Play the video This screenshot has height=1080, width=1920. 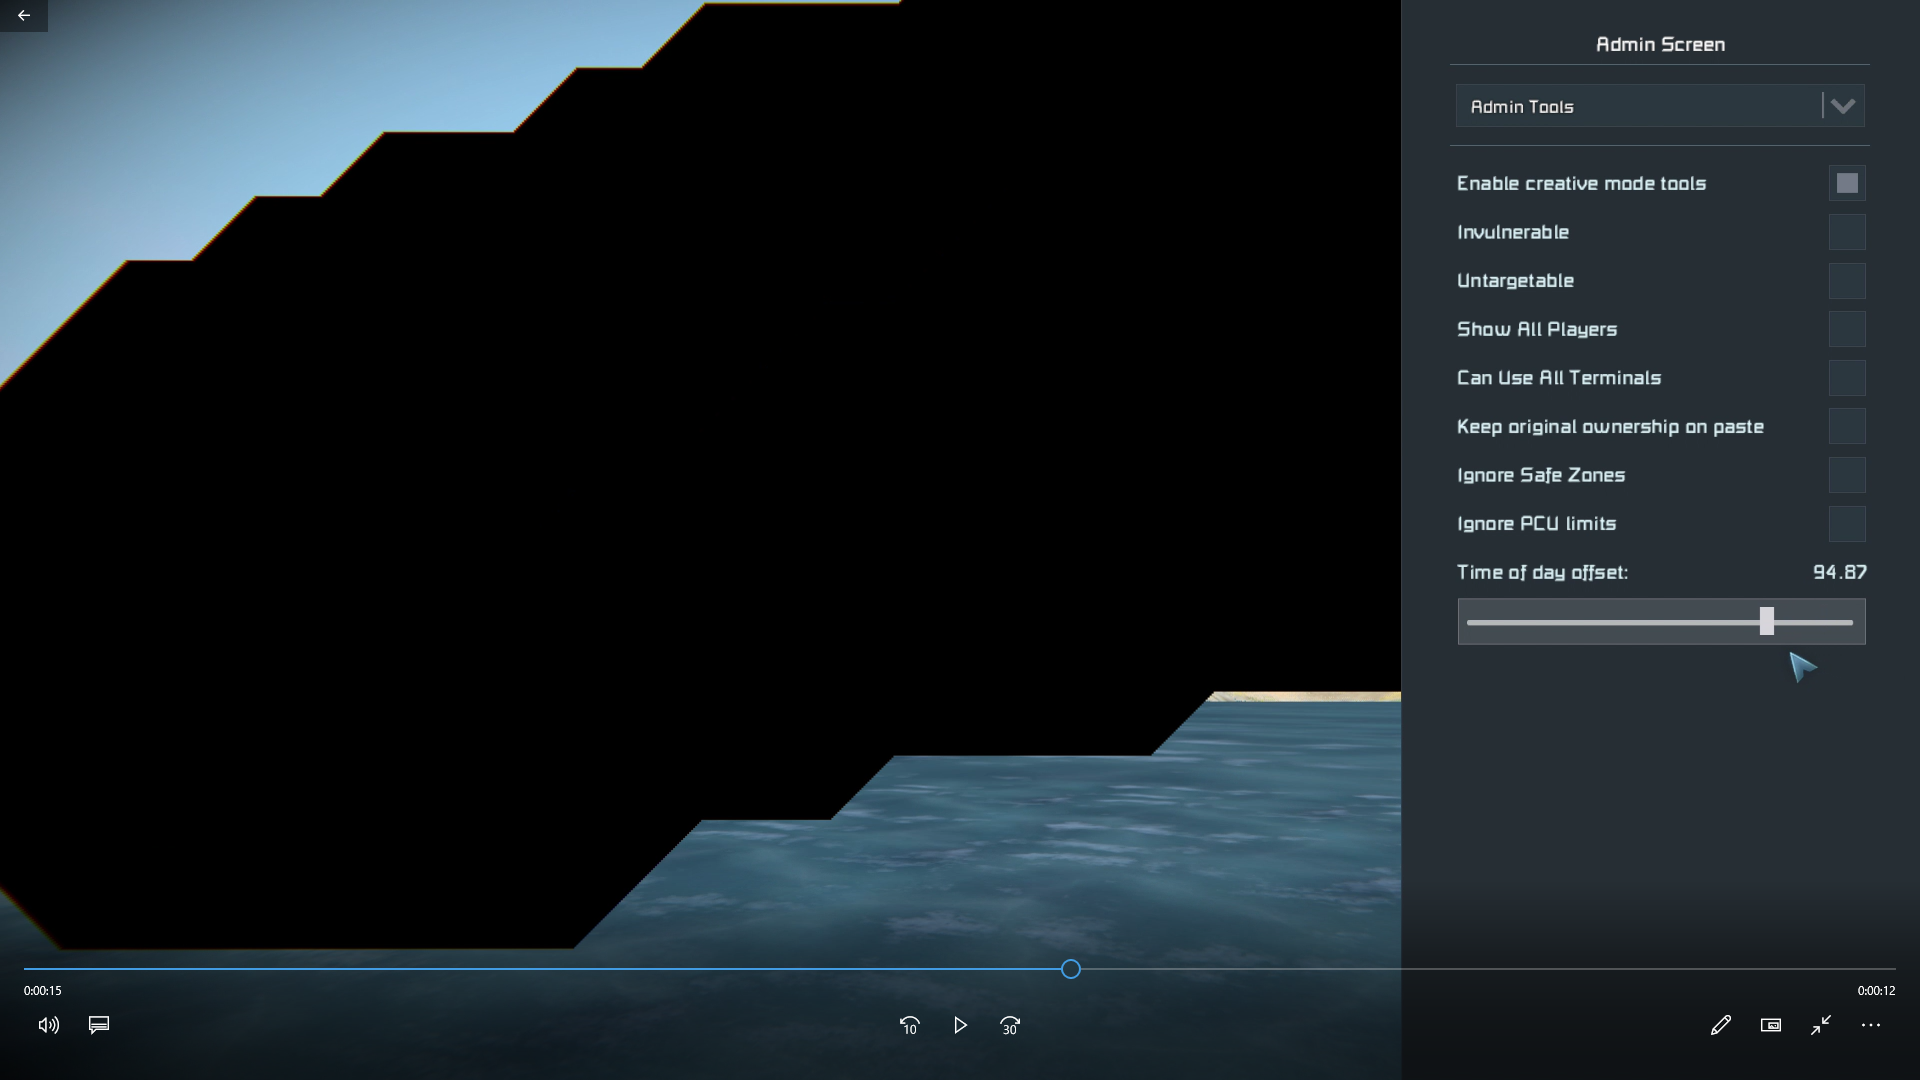[960, 1025]
